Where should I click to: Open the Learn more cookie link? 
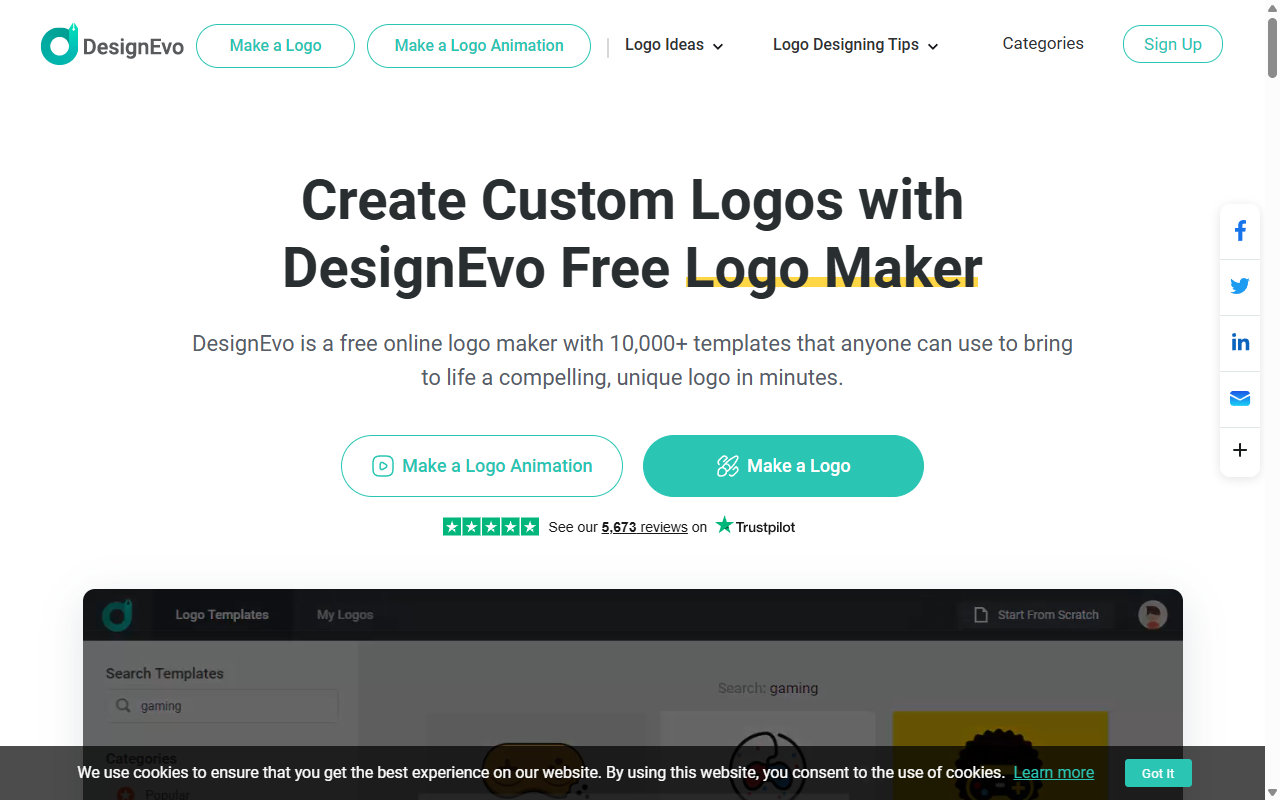pyautogui.click(x=1054, y=772)
